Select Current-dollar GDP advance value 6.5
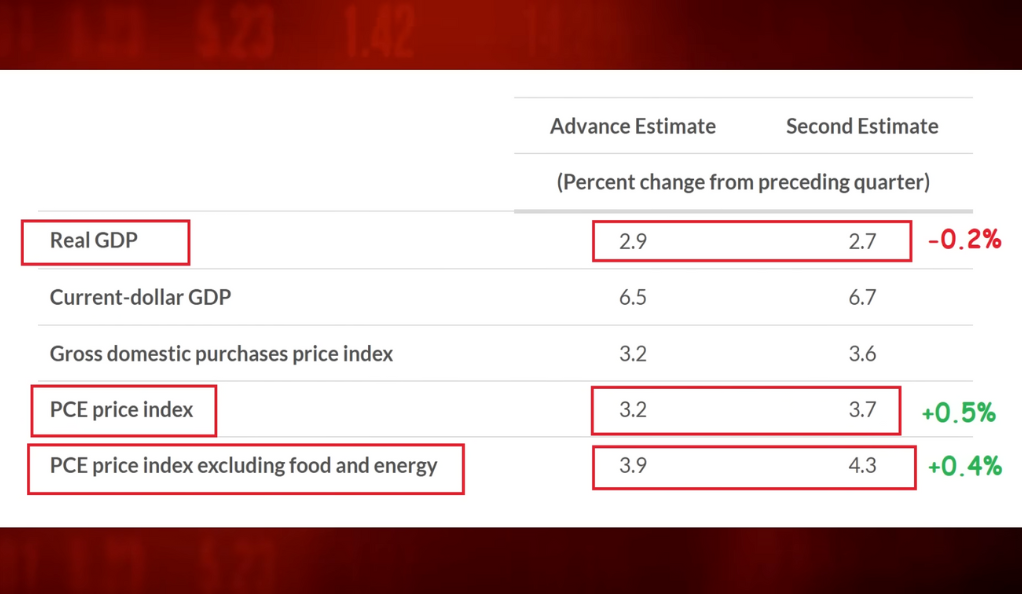This screenshot has height=594, width=1022. (632, 297)
